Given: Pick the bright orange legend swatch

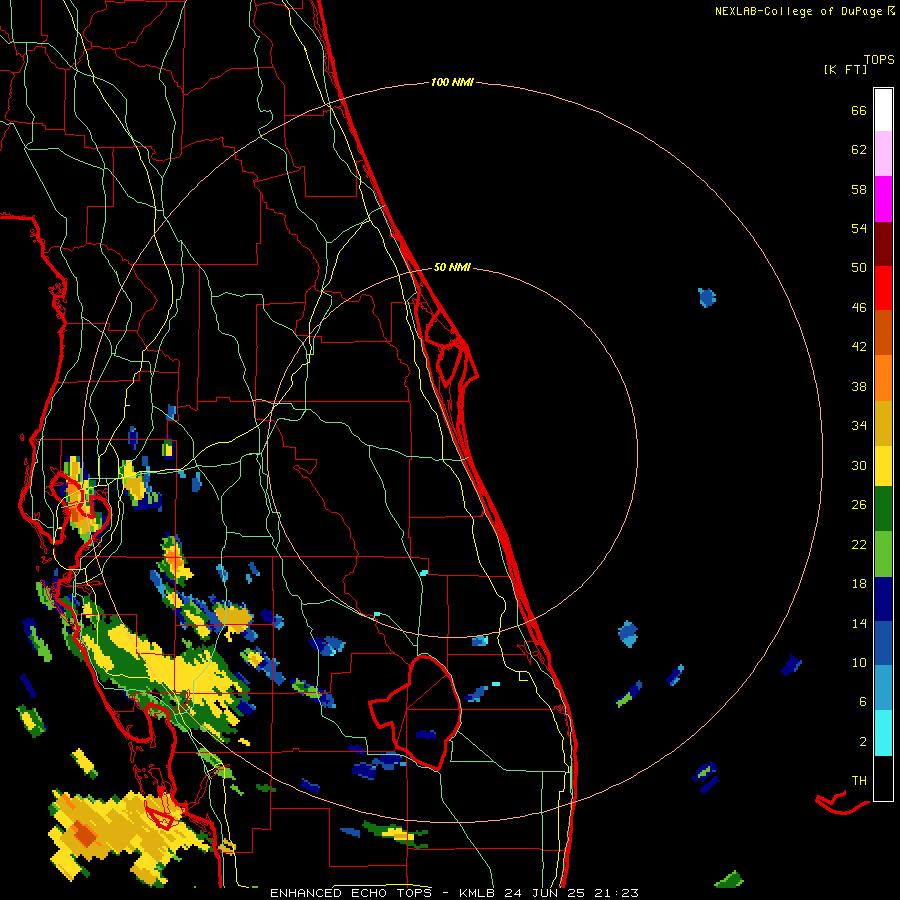Looking at the screenshot, I should click(883, 378).
